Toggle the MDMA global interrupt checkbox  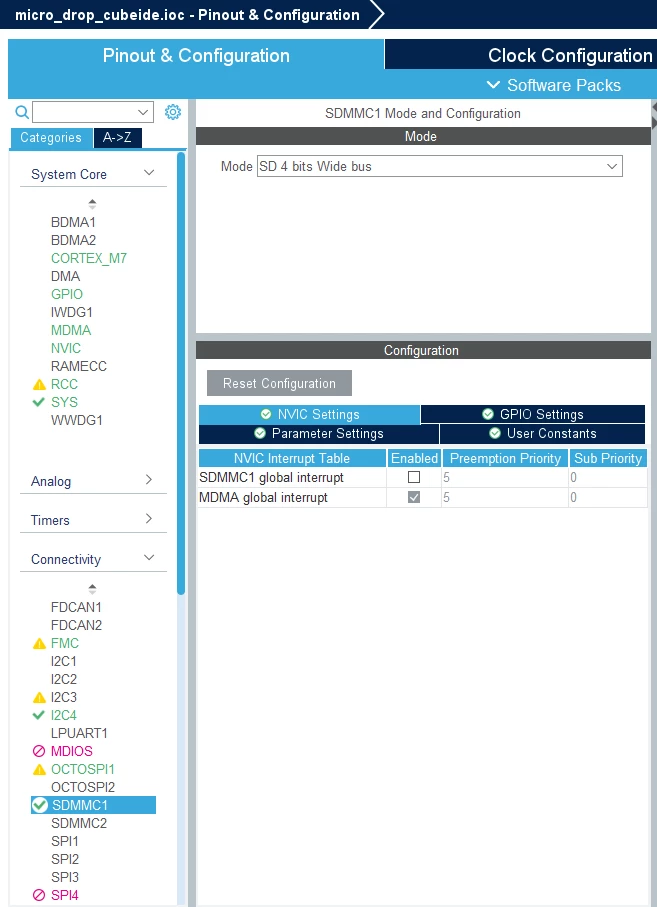pos(414,497)
